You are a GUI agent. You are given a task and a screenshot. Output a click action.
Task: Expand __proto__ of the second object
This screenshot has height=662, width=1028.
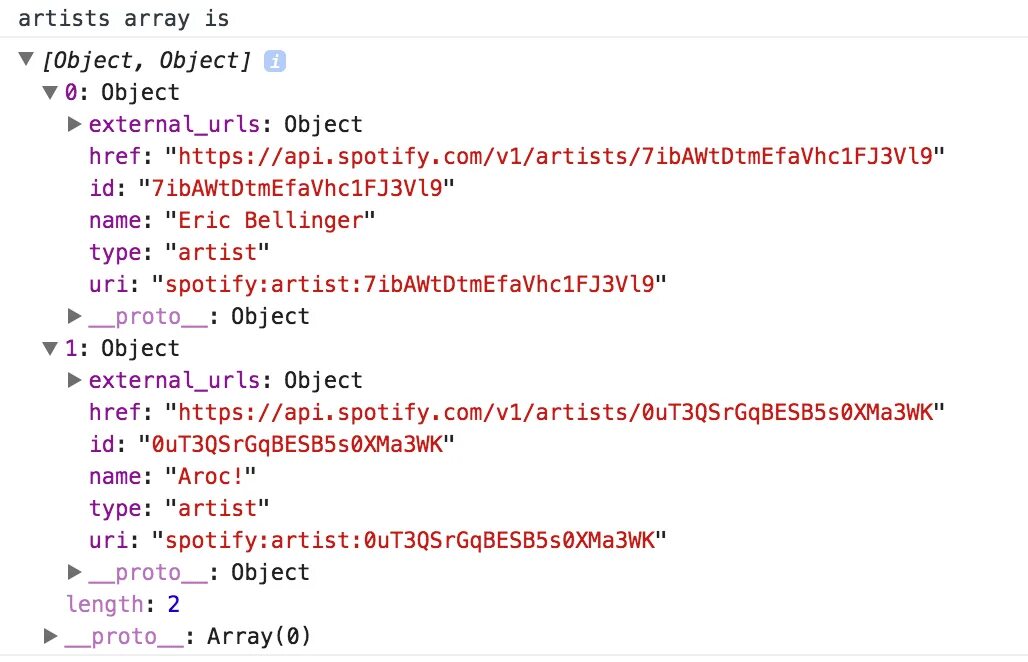[74, 572]
